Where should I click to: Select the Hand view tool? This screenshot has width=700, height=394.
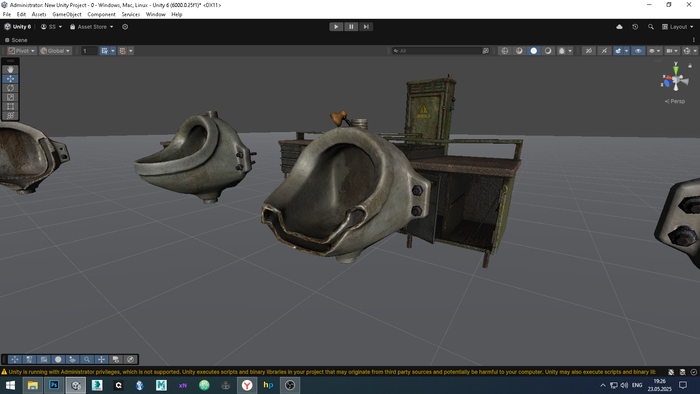click(10, 70)
